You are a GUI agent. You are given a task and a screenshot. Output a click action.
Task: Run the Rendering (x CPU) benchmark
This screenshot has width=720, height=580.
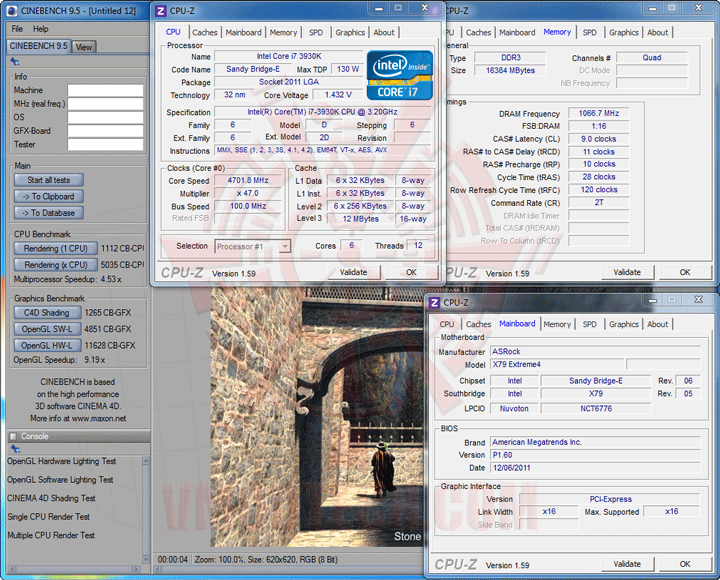[x=55, y=265]
